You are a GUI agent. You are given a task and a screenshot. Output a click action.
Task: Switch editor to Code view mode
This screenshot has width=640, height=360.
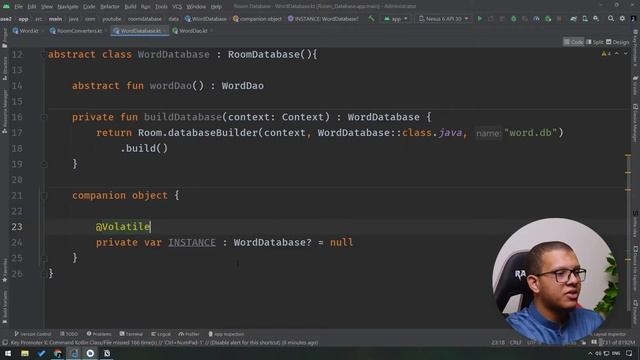coord(573,42)
